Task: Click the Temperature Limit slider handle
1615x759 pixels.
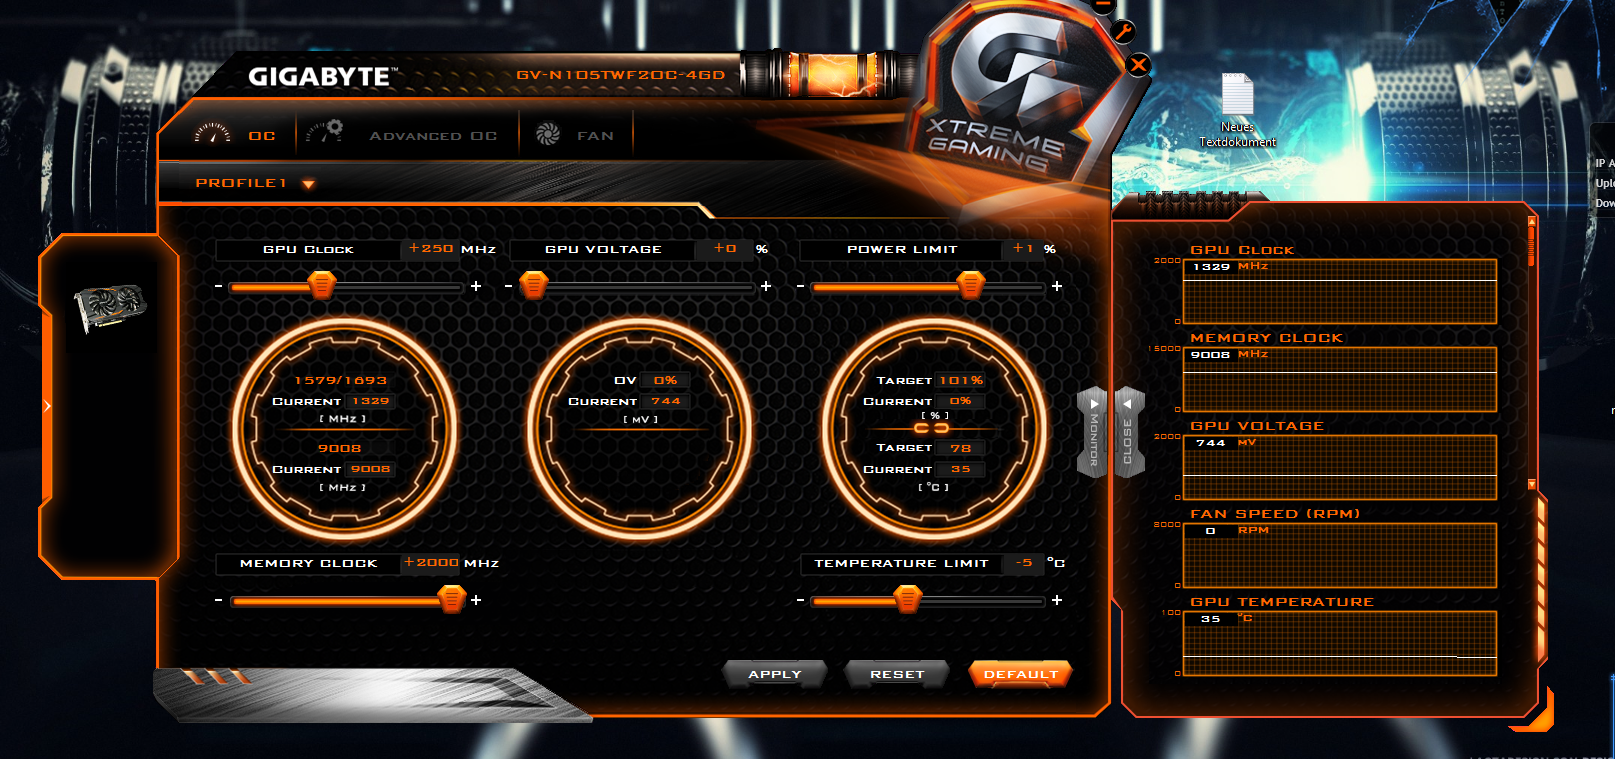Action: point(907,599)
